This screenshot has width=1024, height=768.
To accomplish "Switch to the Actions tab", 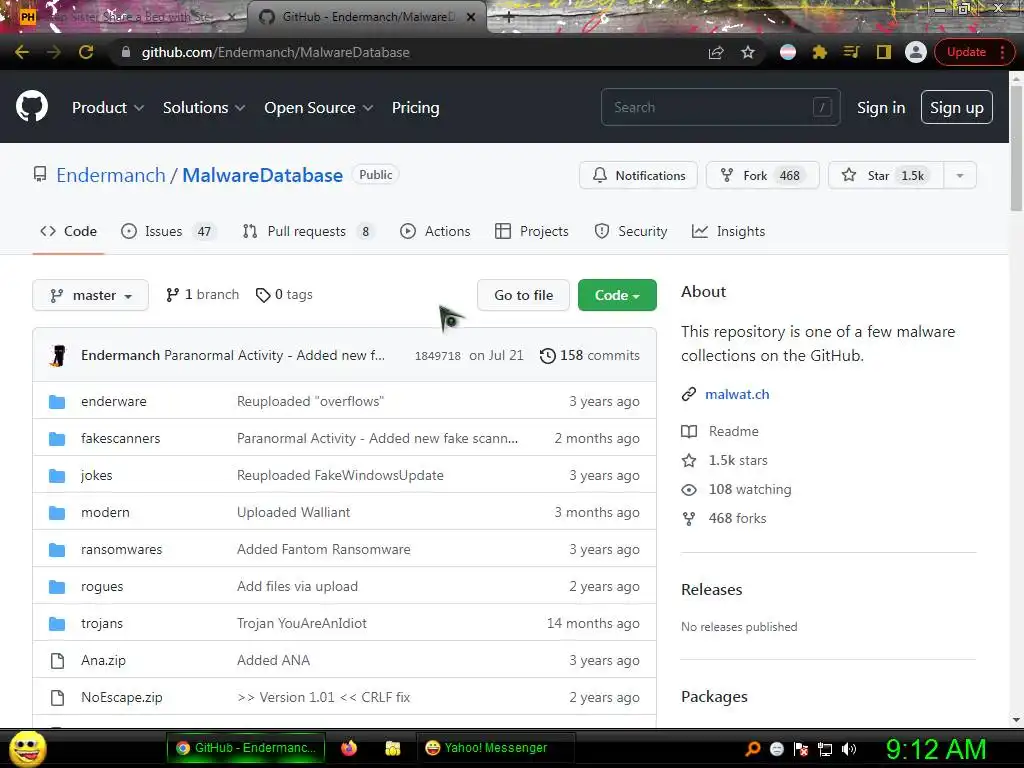I will pyautogui.click(x=435, y=231).
